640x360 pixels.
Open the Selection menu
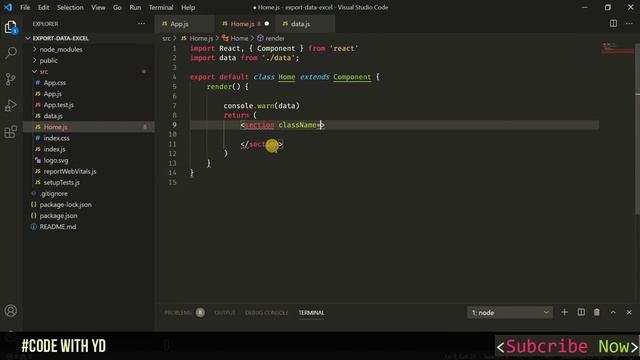[x=70, y=7]
